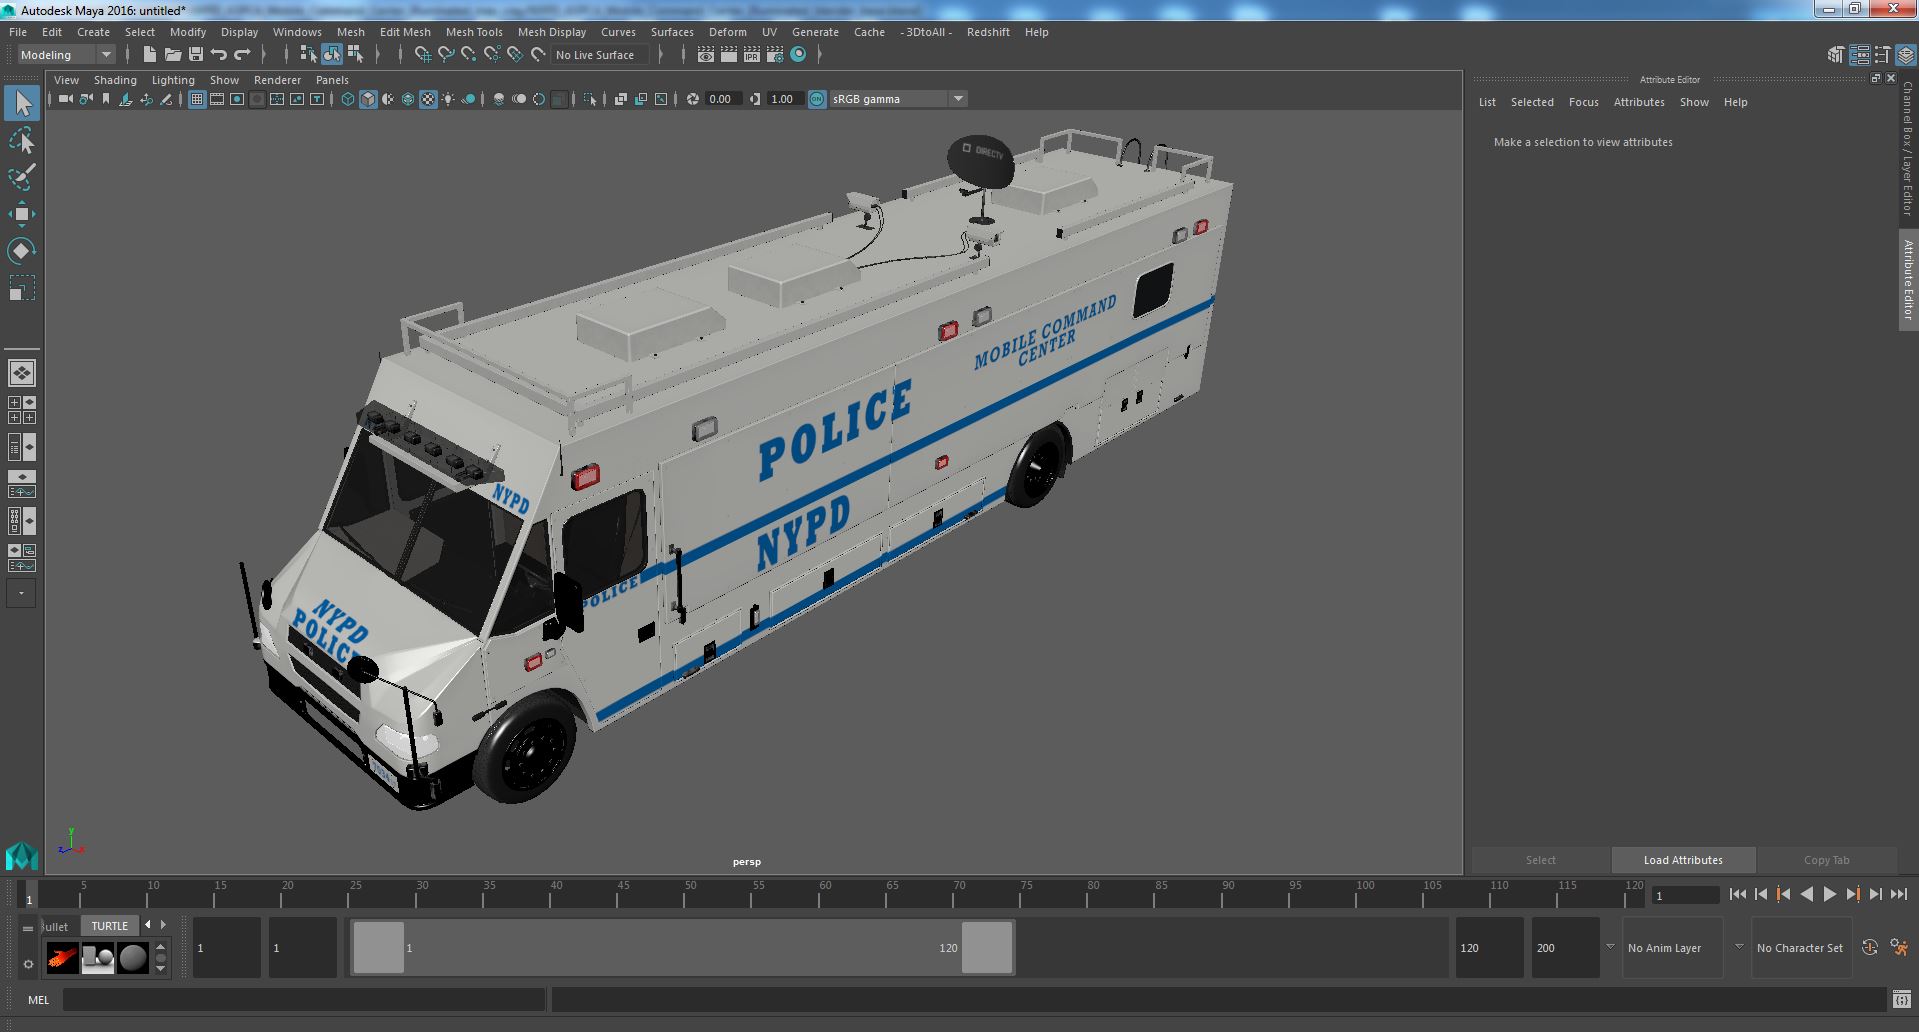Open Render Settings

(x=775, y=55)
